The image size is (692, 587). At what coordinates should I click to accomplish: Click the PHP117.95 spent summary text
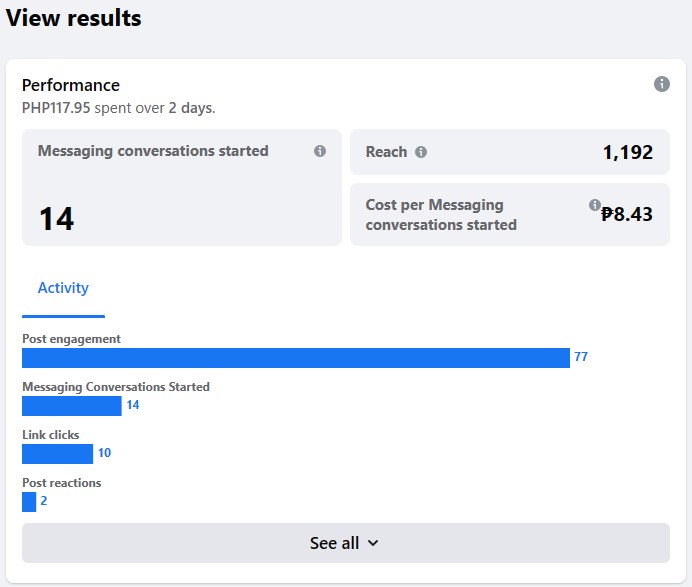[x=118, y=107]
